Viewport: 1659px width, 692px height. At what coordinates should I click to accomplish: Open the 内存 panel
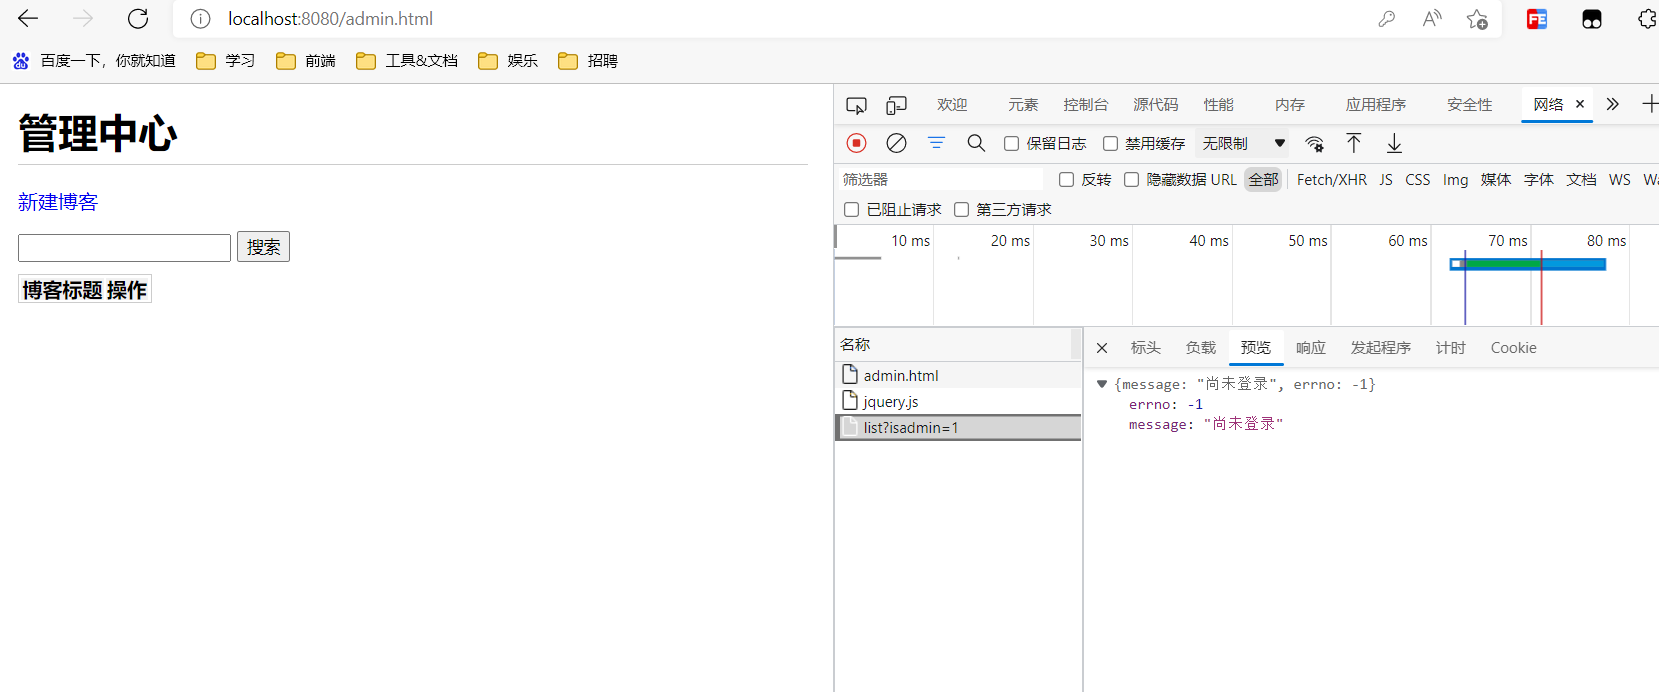(1290, 105)
